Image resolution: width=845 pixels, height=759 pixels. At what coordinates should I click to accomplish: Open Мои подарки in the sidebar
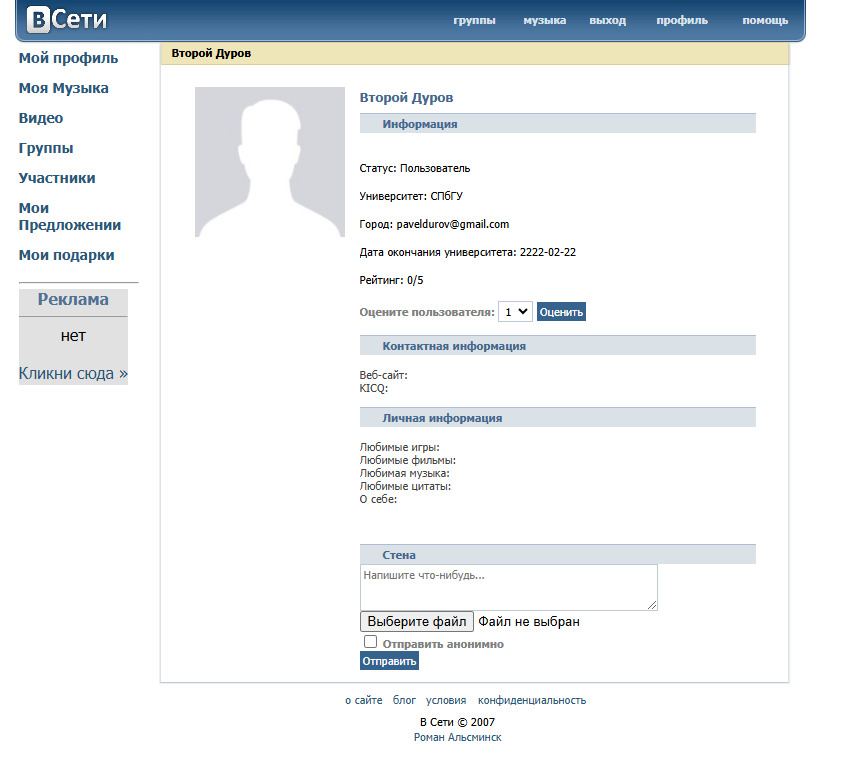[67, 255]
